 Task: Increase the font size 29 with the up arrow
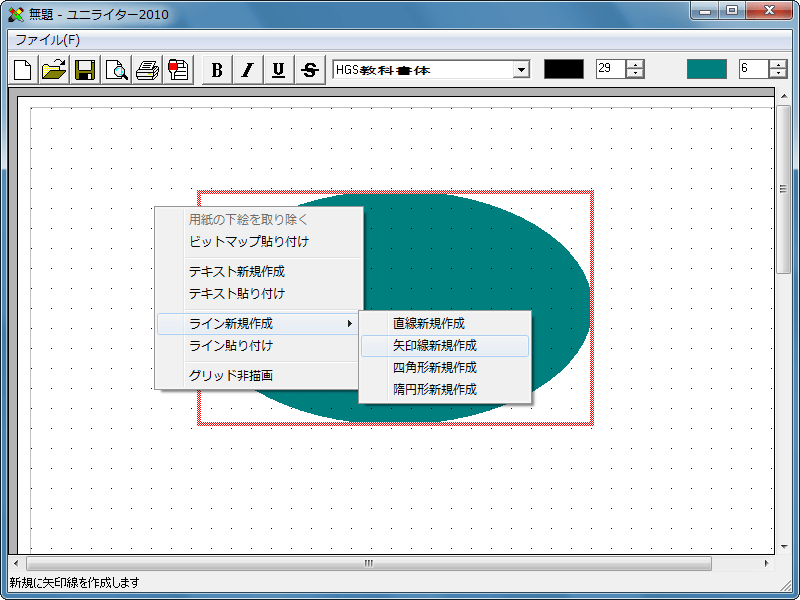click(x=635, y=64)
